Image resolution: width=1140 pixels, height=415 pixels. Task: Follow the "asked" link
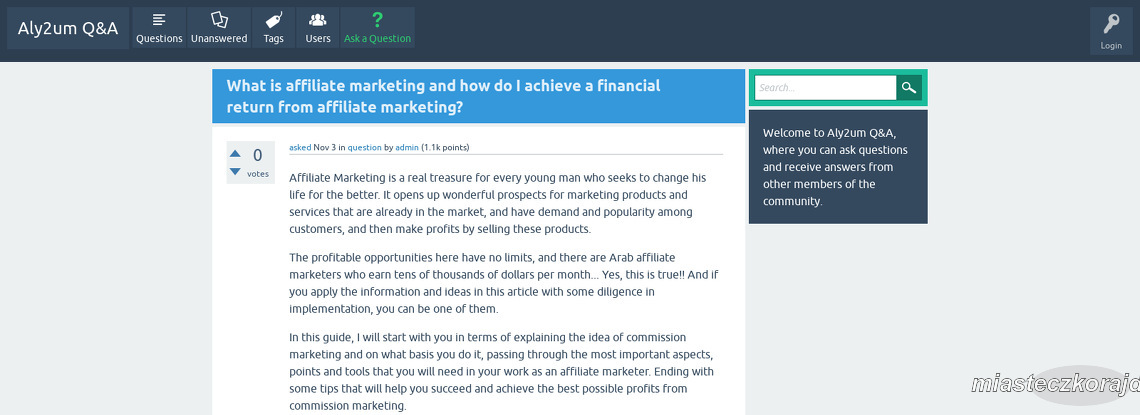[x=300, y=147]
